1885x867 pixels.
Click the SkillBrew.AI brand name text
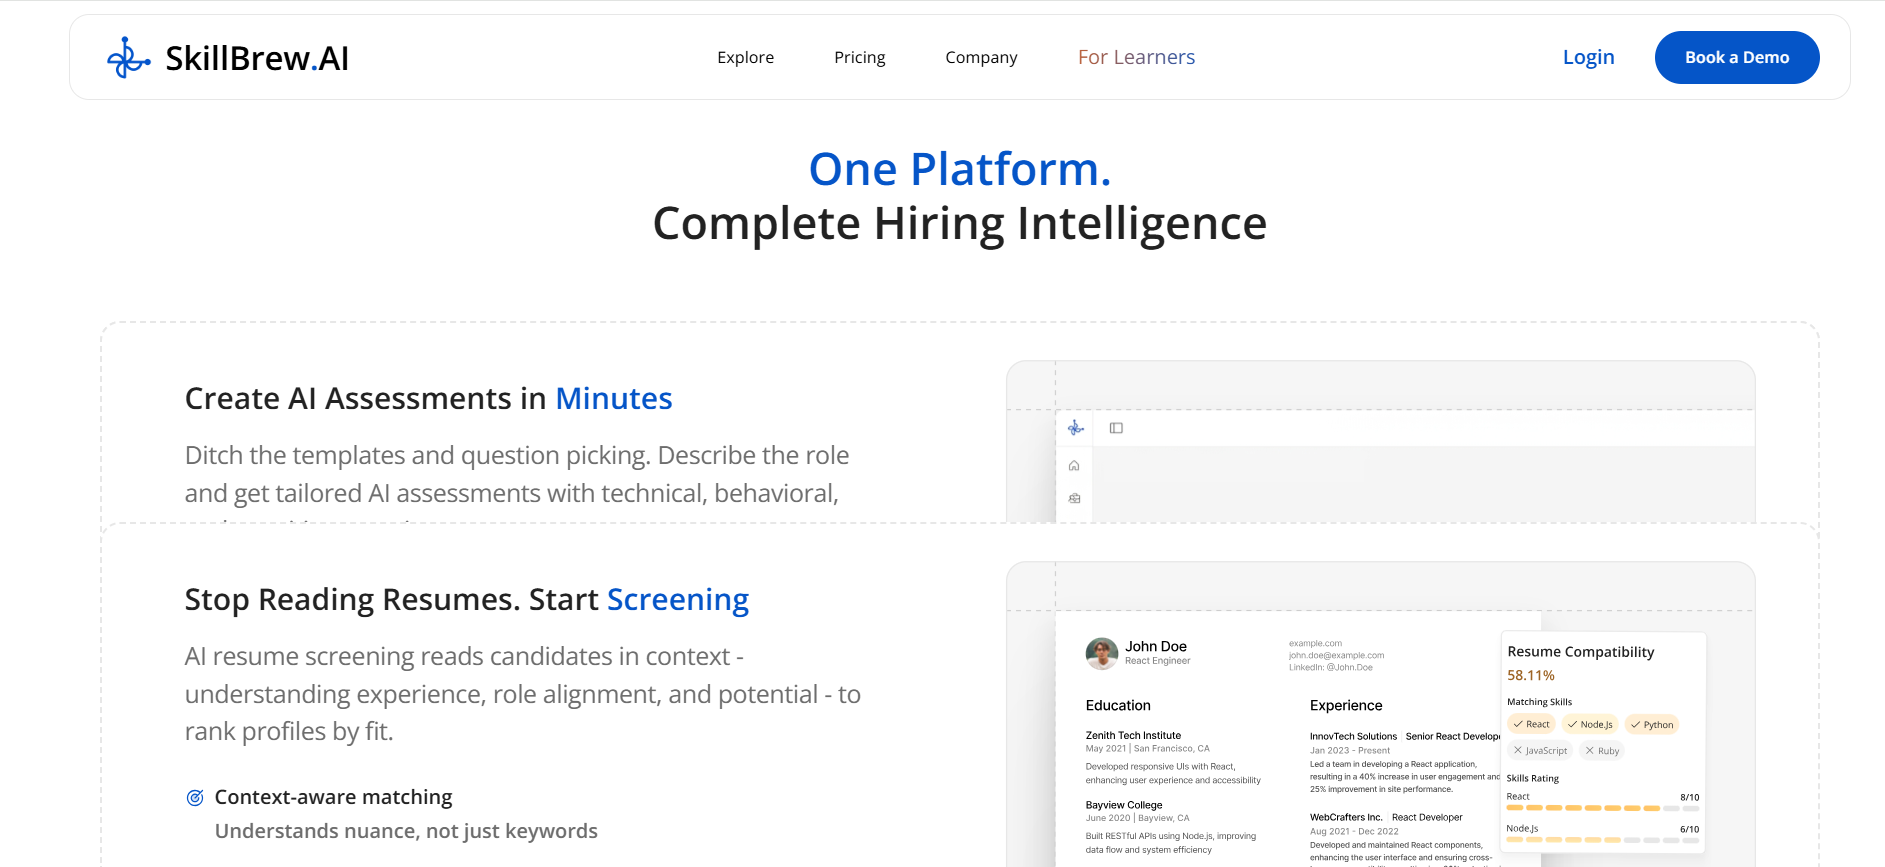point(257,58)
